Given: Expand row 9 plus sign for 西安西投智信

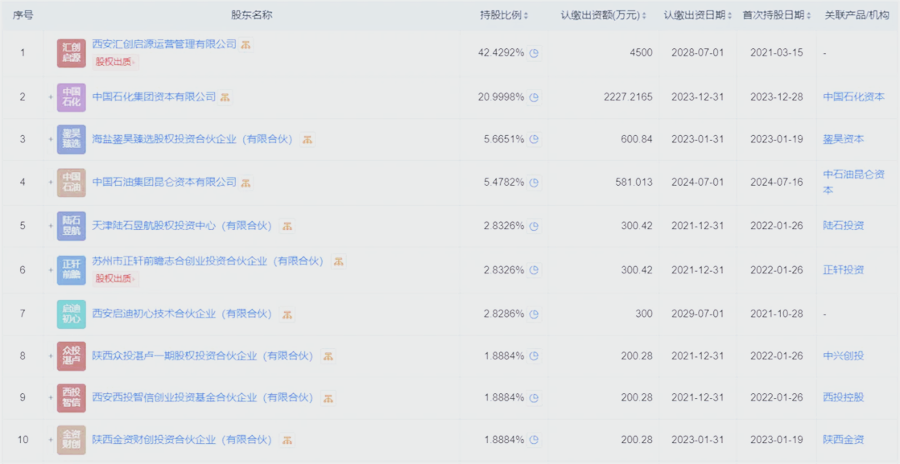Looking at the screenshot, I should (x=51, y=398).
